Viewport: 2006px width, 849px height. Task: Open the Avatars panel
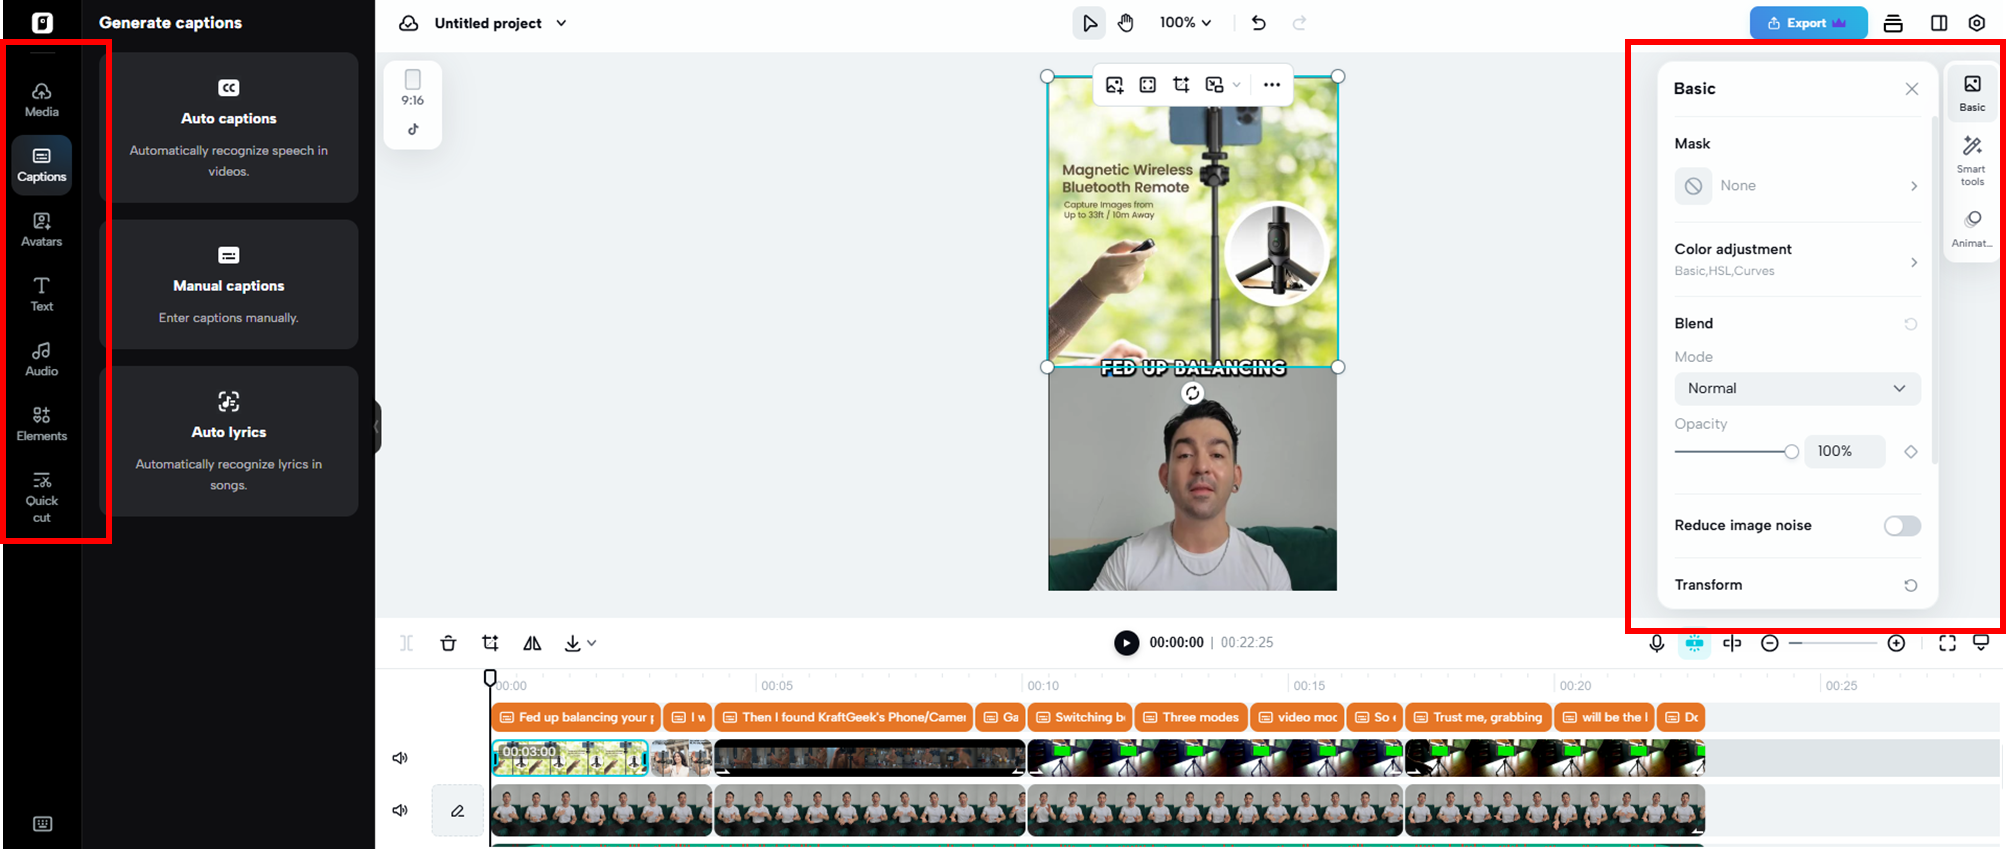click(x=41, y=229)
